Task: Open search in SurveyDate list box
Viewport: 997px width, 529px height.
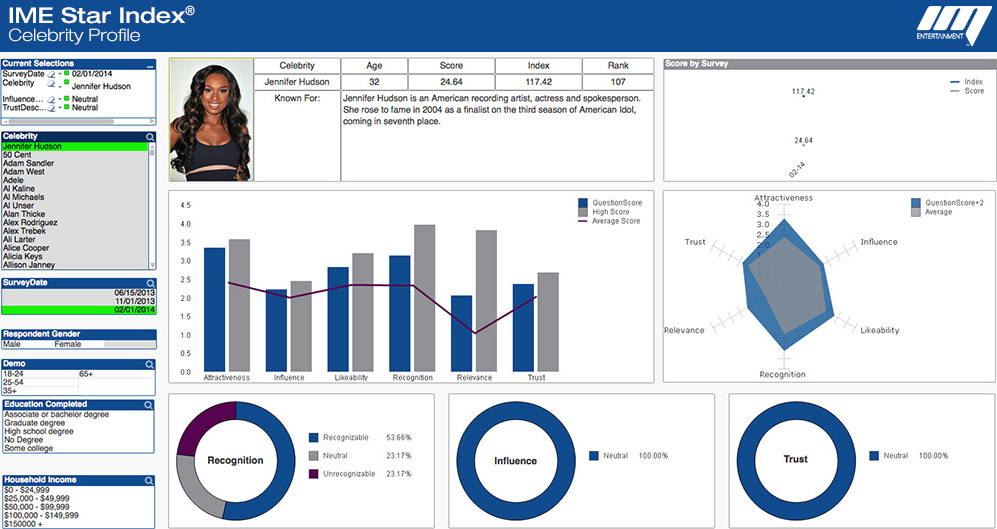Action: pos(150,283)
